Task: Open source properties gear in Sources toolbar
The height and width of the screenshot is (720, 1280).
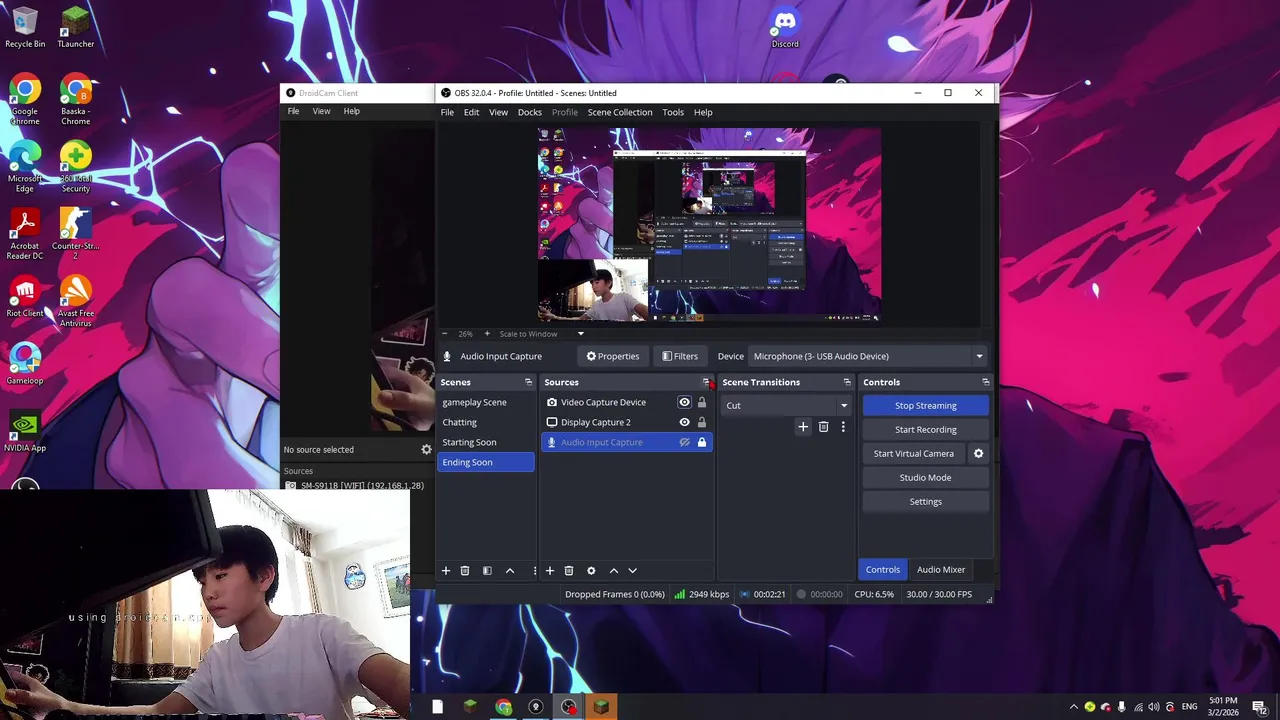Action: coord(591,570)
